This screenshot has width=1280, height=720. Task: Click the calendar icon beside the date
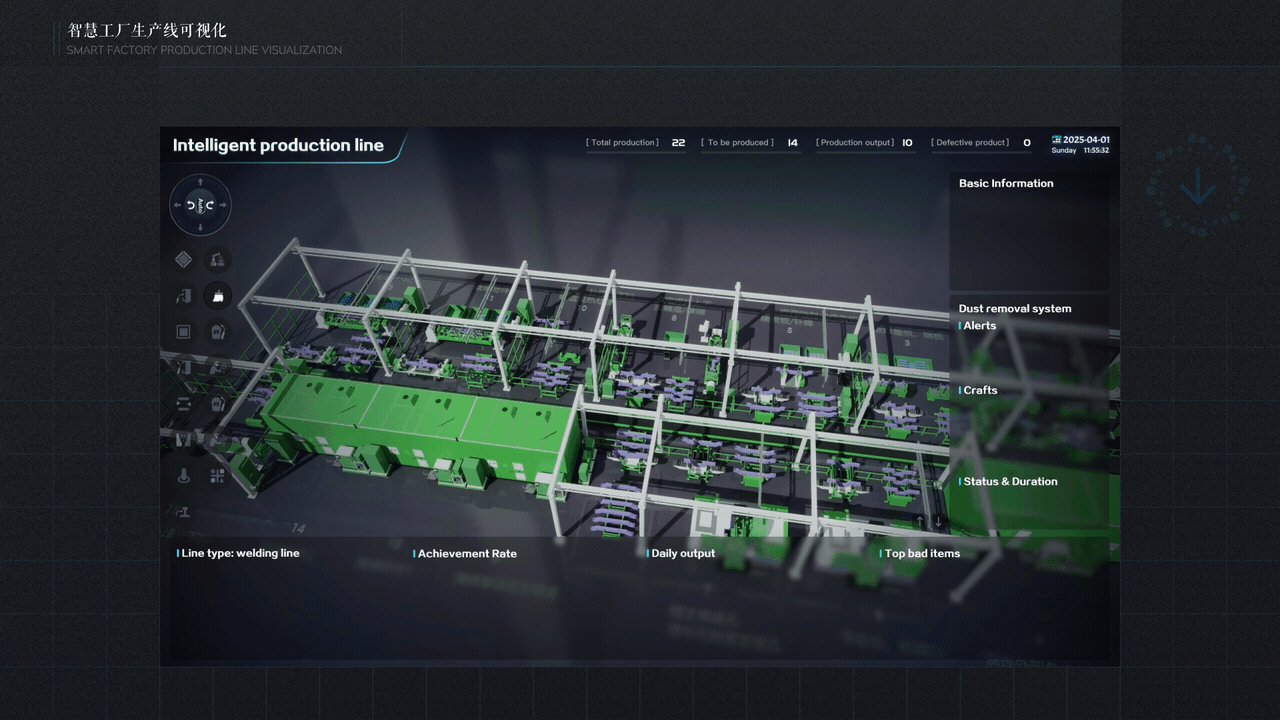[1056, 140]
